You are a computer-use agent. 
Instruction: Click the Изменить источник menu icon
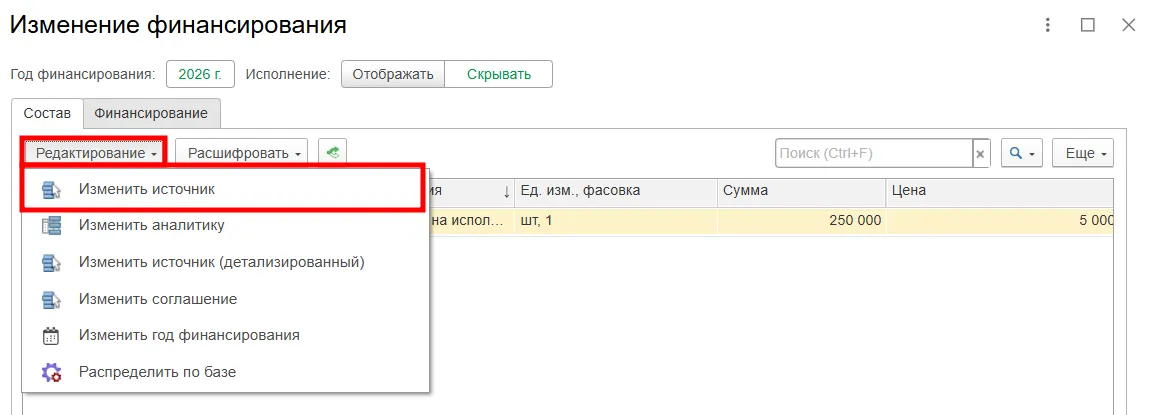point(51,189)
